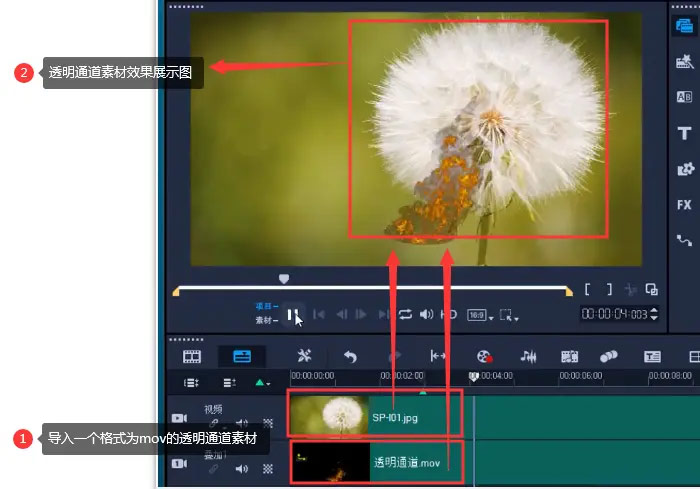Image resolution: width=700 pixels, height=489 pixels.
Task: Click the 视频 video track camera icon
Action: click(x=179, y=418)
